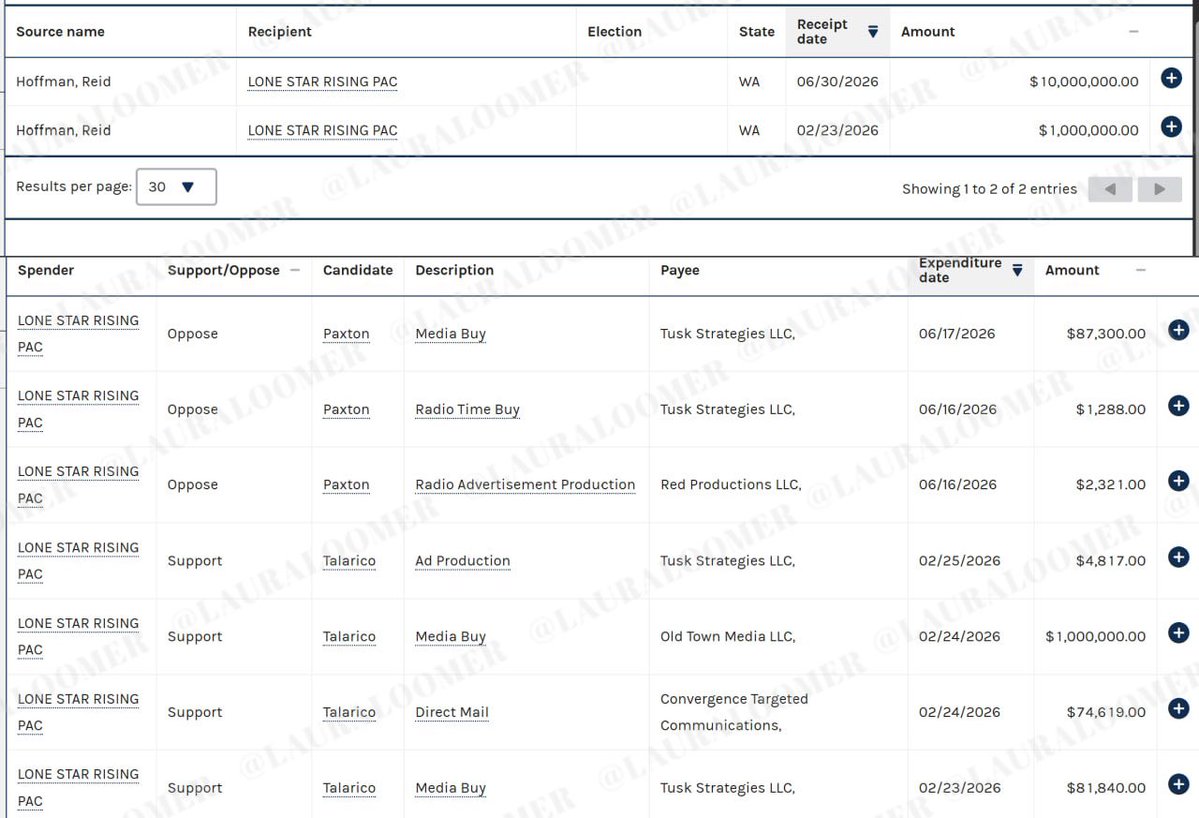Screen dimensions: 1199x818
Task: Sort by Support/Oppose column
Action: (295, 271)
